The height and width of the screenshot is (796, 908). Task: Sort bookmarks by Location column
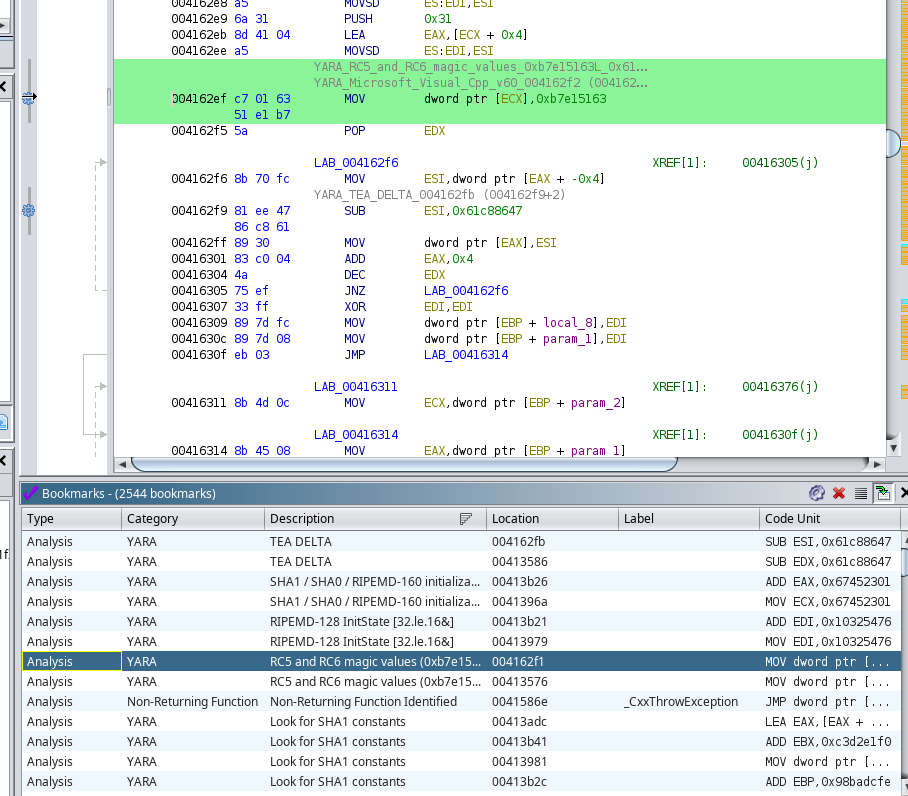point(552,519)
